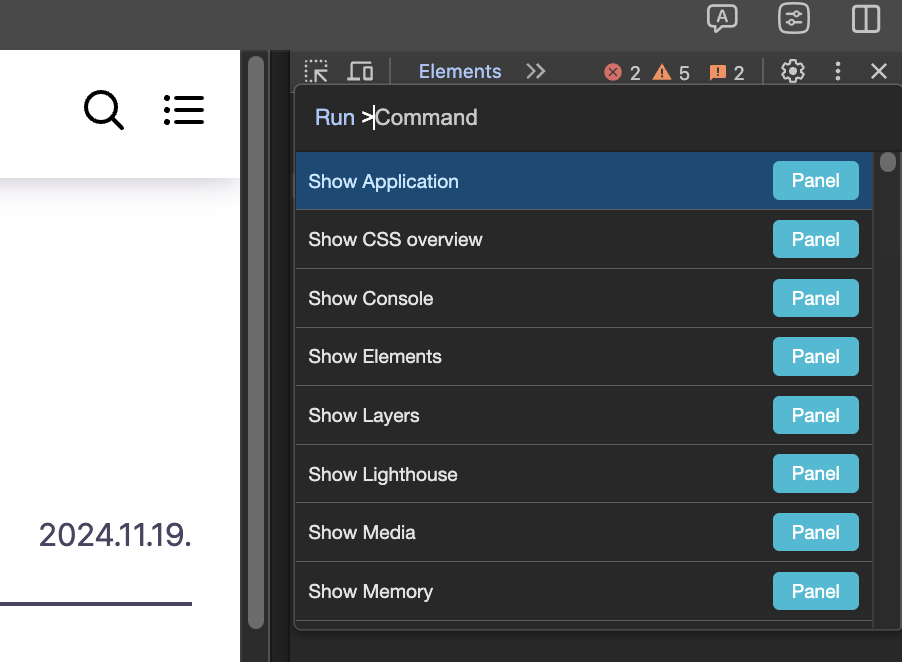This screenshot has width=902, height=662.
Task: Select the Show Application command
Action: tap(584, 181)
